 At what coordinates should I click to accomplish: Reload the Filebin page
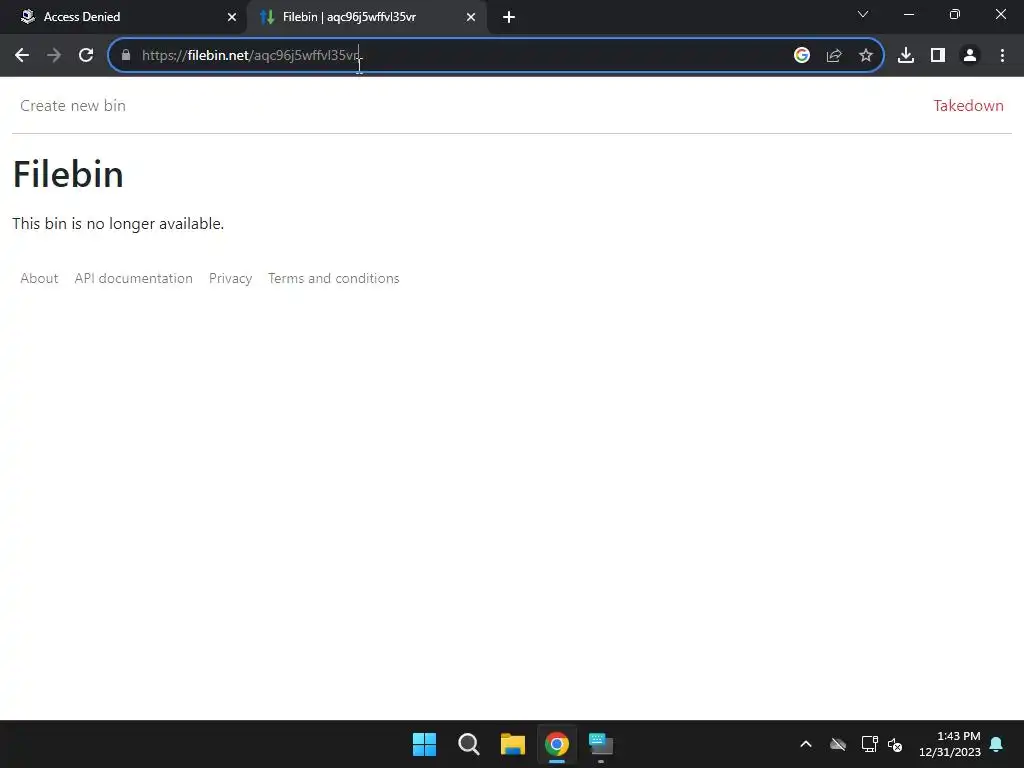[86, 56]
